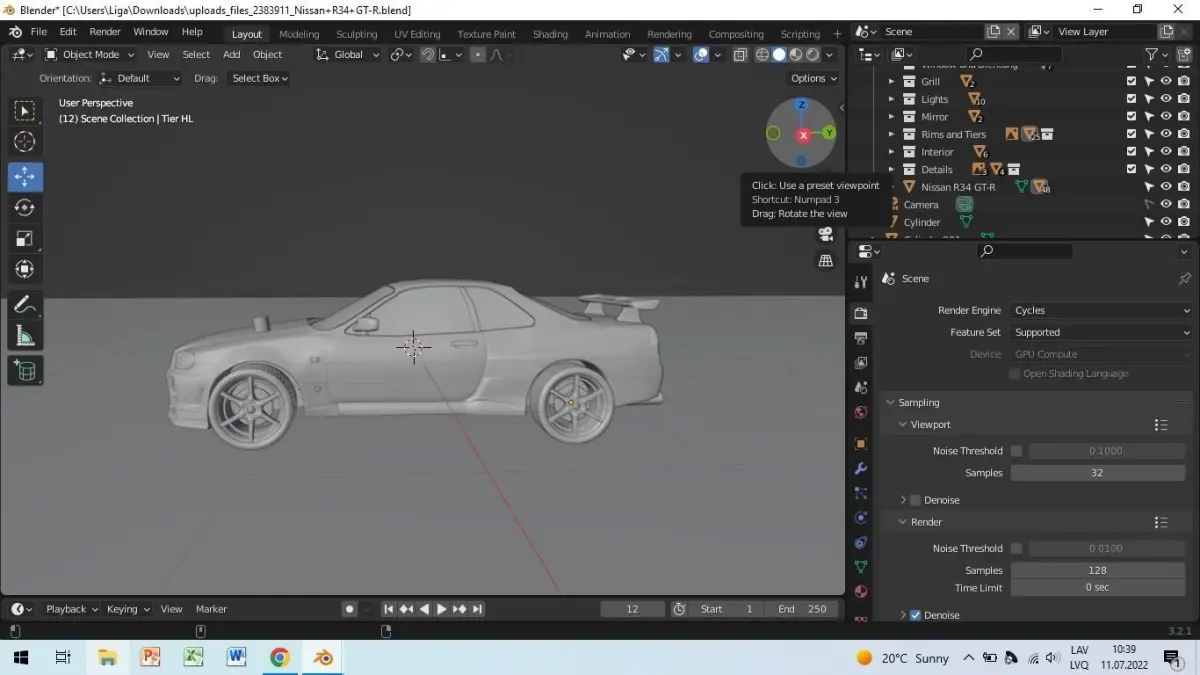The width and height of the screenshot is (1200, 675).
Task: Open Render Engine Cycles dropdown
Action: (1101, 311)
